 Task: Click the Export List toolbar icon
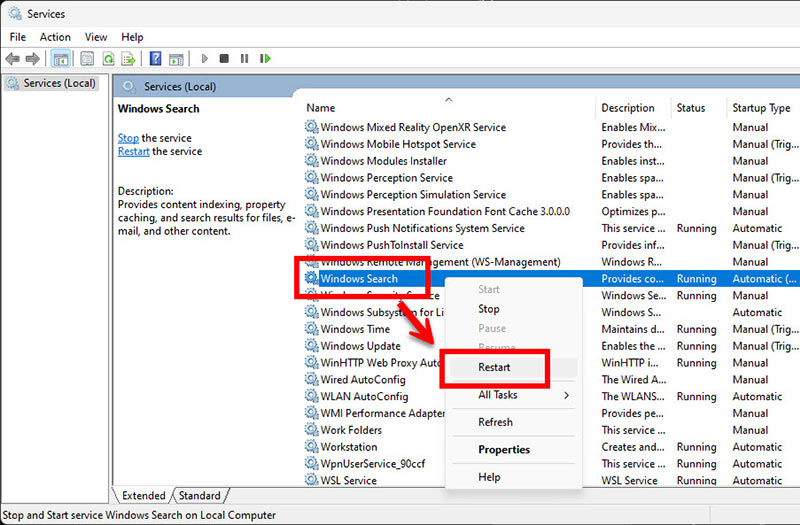point(128,59)
